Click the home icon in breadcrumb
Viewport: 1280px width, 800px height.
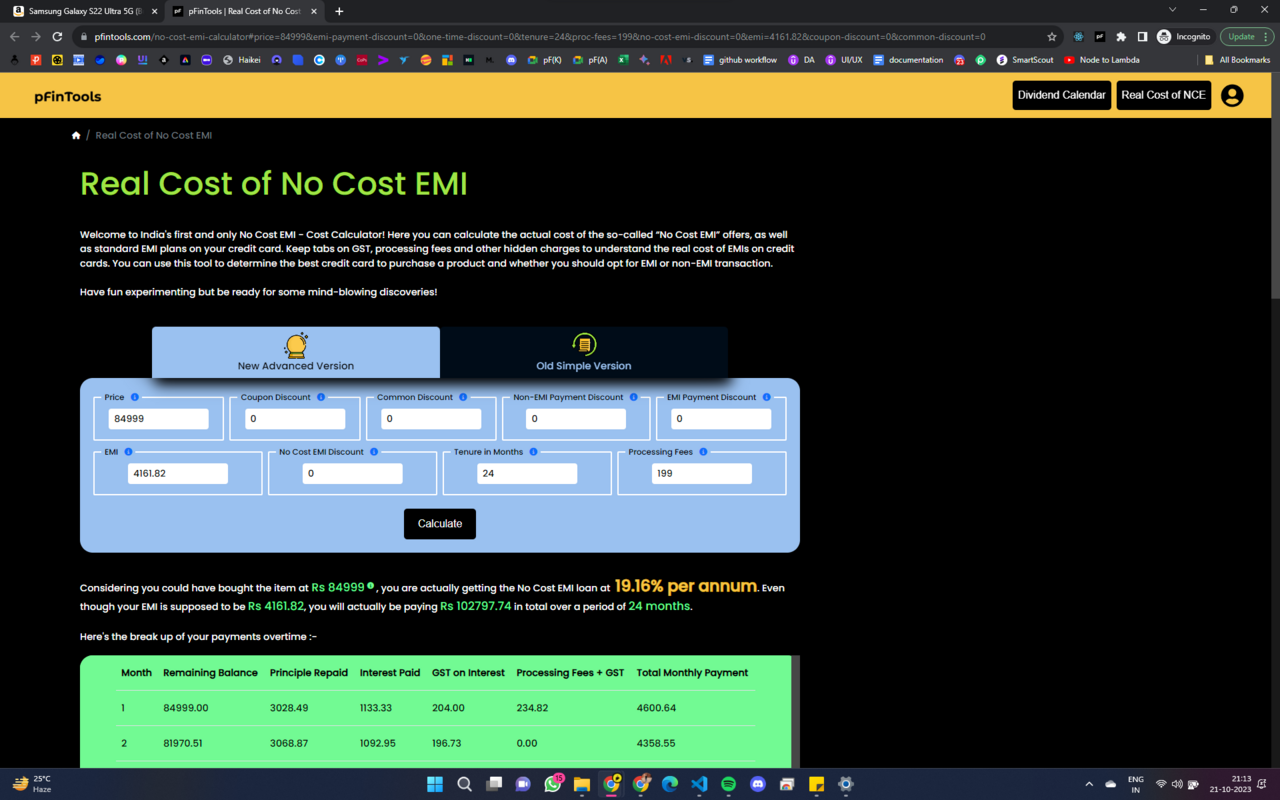pyautogui.click(x=76, y=135)
